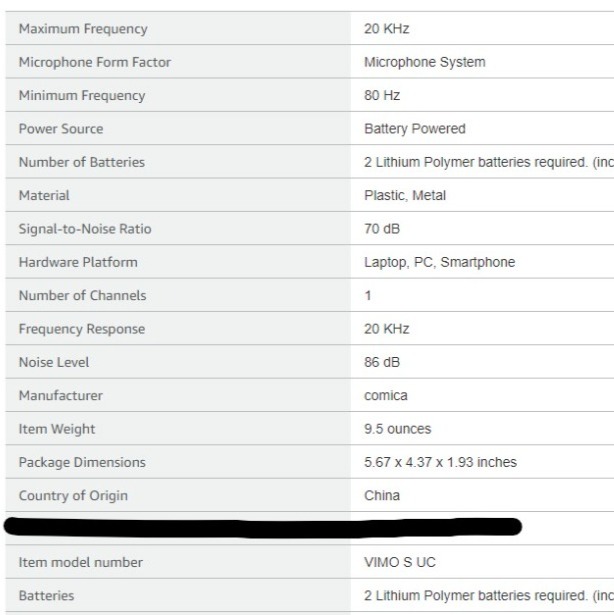Select the 70 dB value
614x615 pixels.
pos(382,229)
